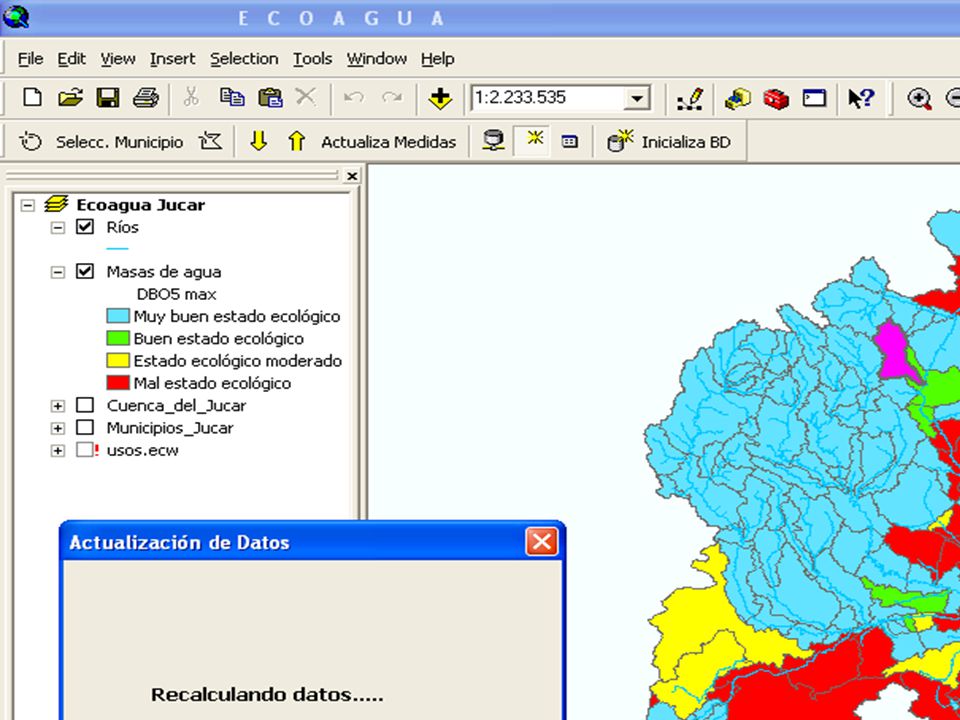
Task: Click the Ecoagua Jucar layers stack icon
Action: (56, 204)
